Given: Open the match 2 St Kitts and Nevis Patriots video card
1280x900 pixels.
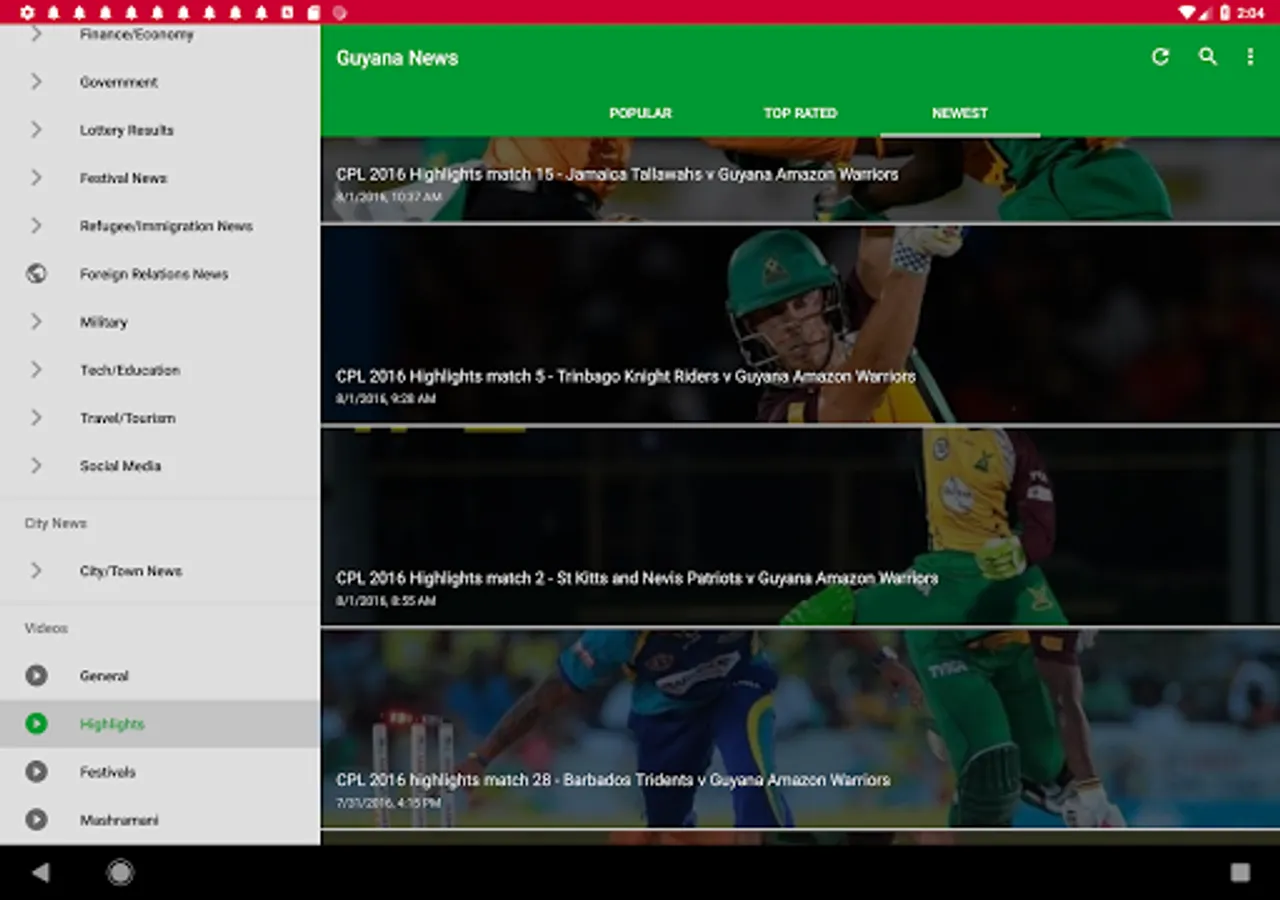Looking at the screenshot, I should [x=800, y=527].
